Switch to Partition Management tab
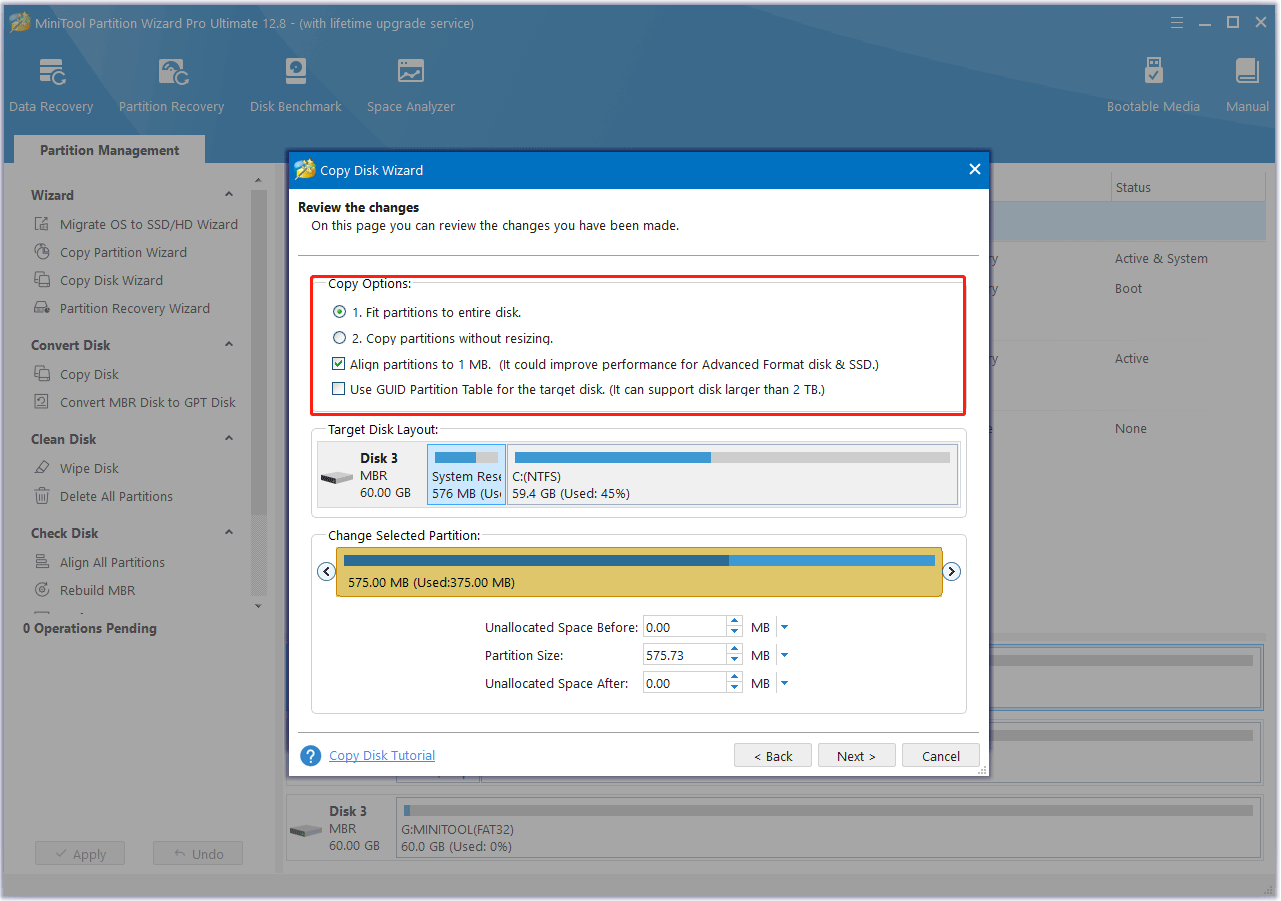Screen dimensions: 1281x901 pyautogui.click(x=109, y=150)
